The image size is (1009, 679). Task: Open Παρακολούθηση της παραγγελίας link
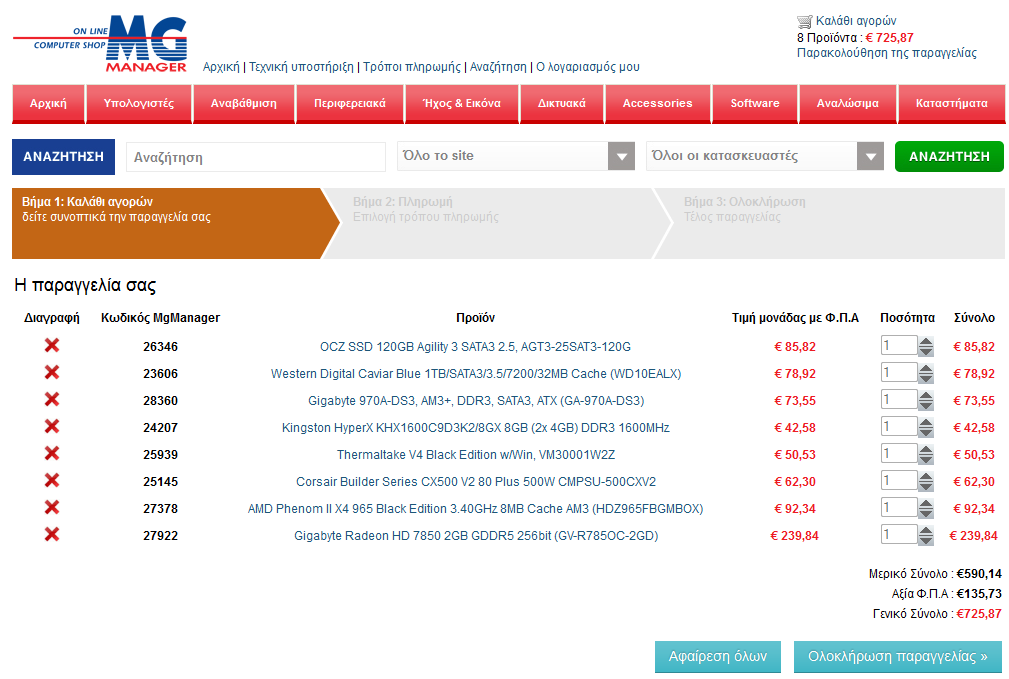pos(887,53)
